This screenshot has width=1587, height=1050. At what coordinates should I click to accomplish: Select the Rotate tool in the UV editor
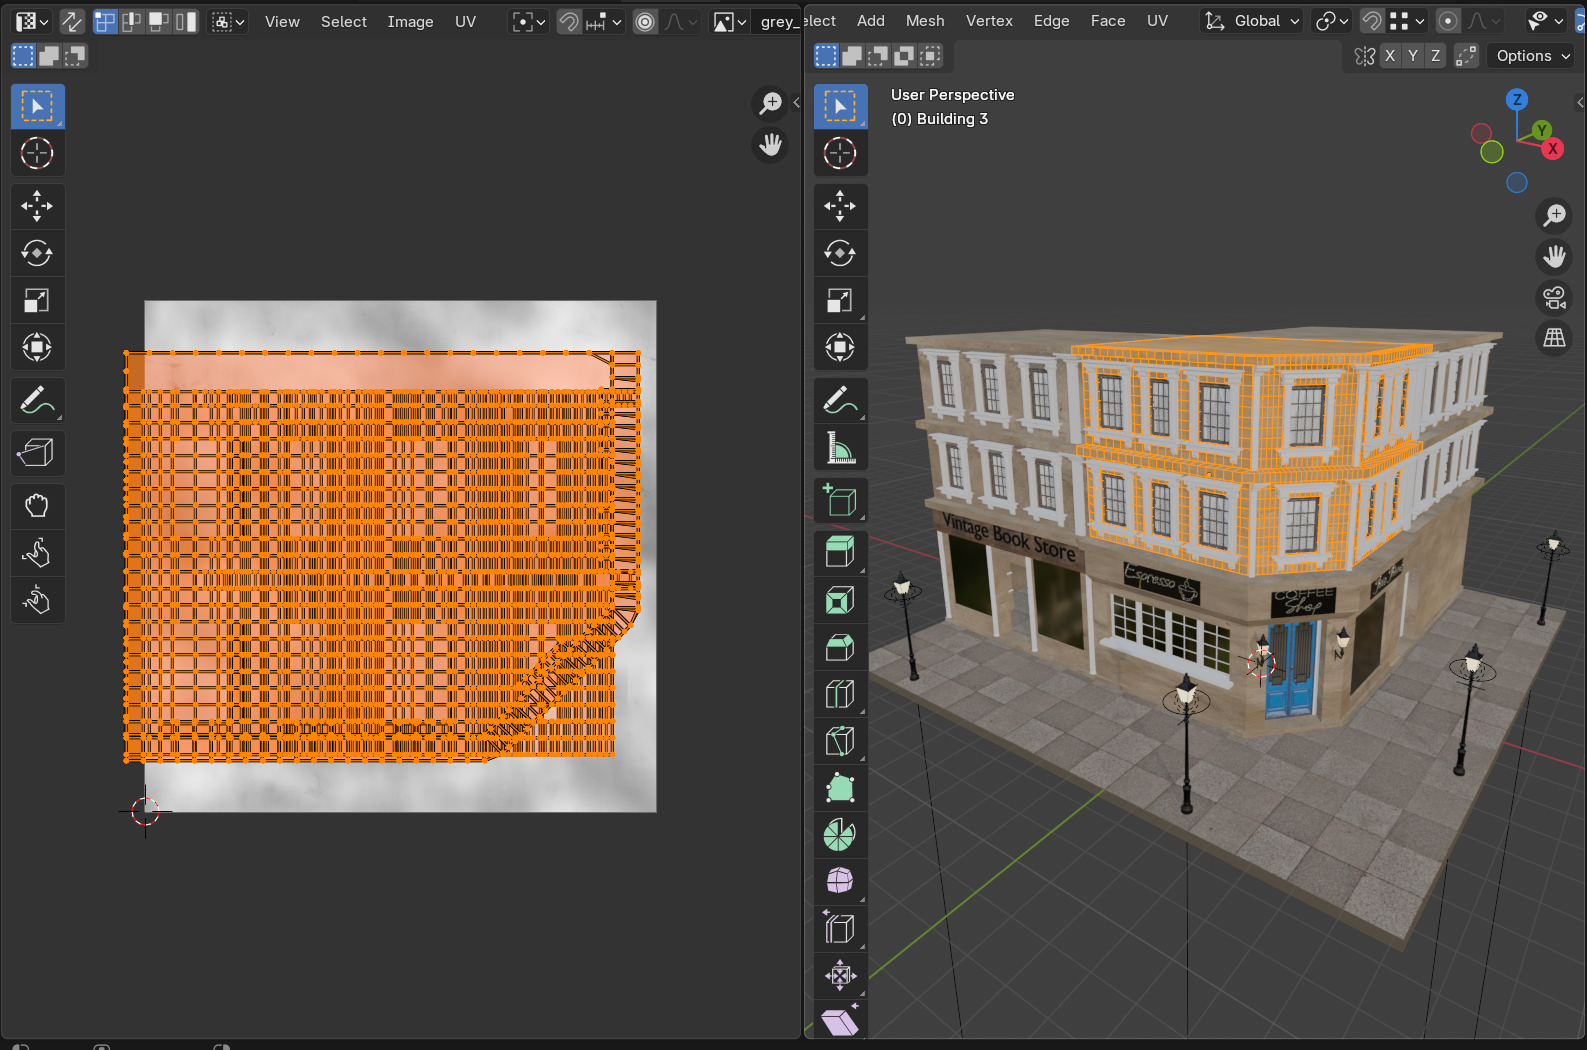[37, 253]
